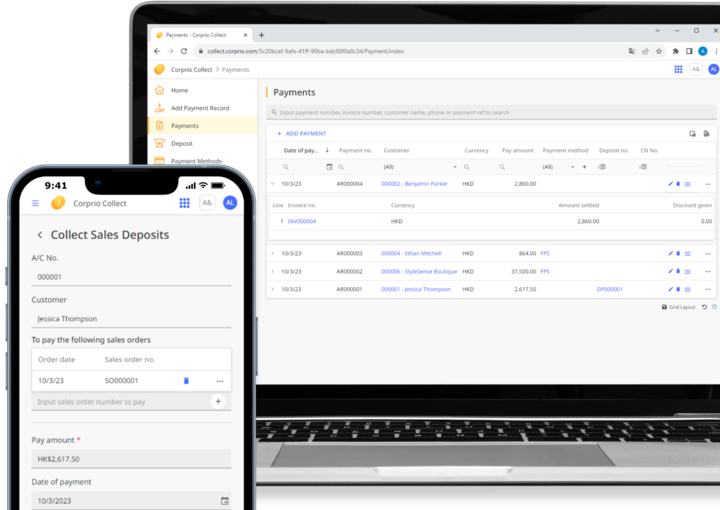Sort by Date of payment column
Viewport: 720px width, 510px height.
pos(301,151)
